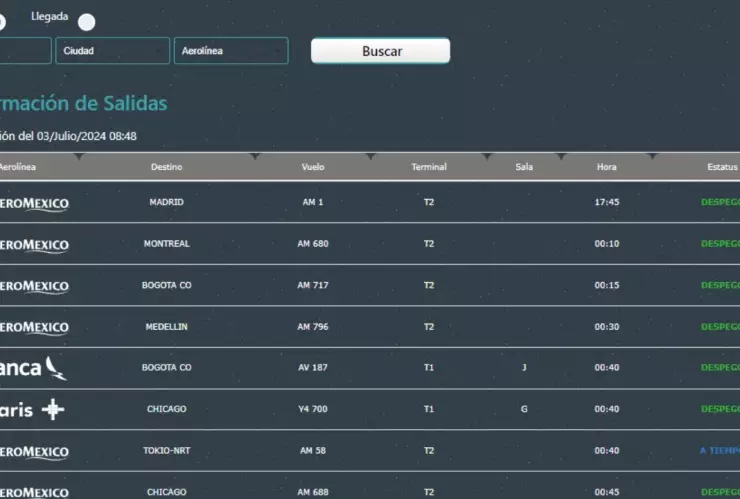Expand the Vuelo column sort triangle
740x499 pixels.
point(371,156)
